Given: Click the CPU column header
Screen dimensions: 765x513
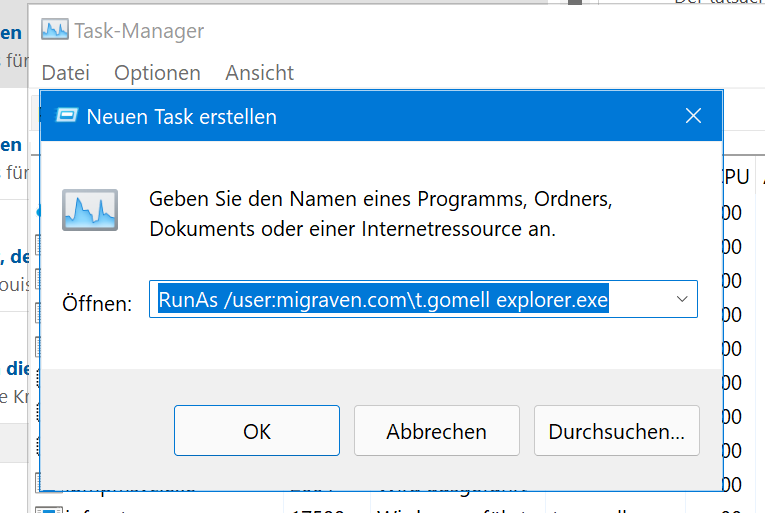Looking at the screenshot, I should [736, 177].
